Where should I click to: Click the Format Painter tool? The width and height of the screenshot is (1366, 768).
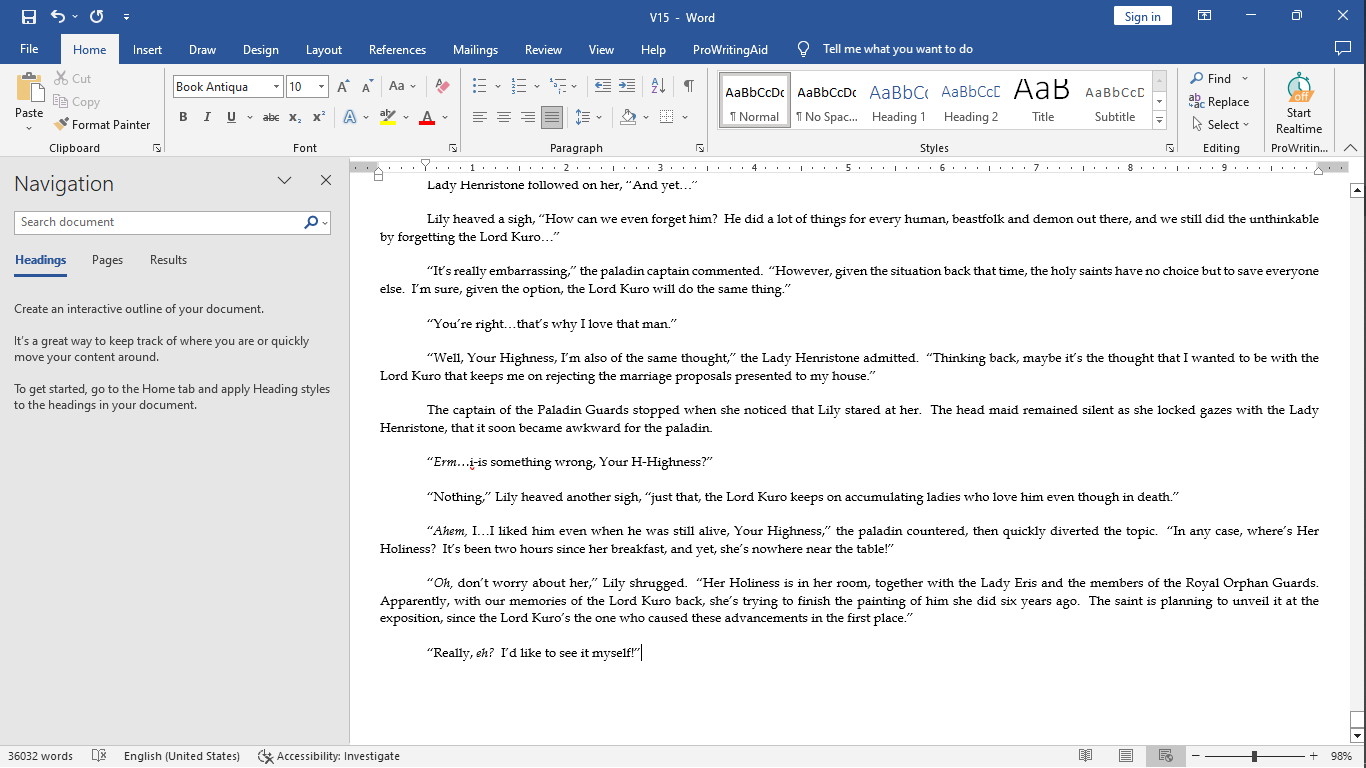coord(102,125)
